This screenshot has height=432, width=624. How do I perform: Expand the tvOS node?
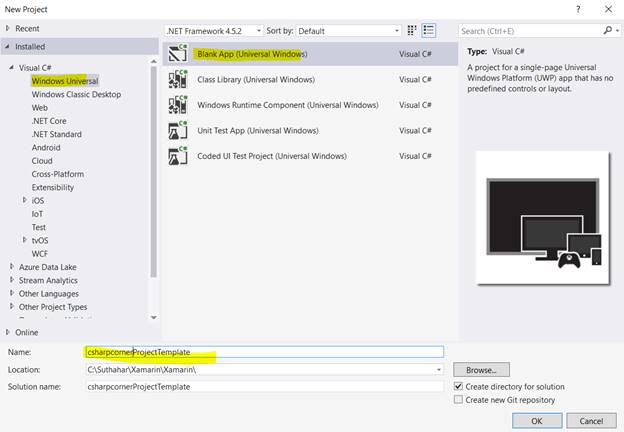25,240
